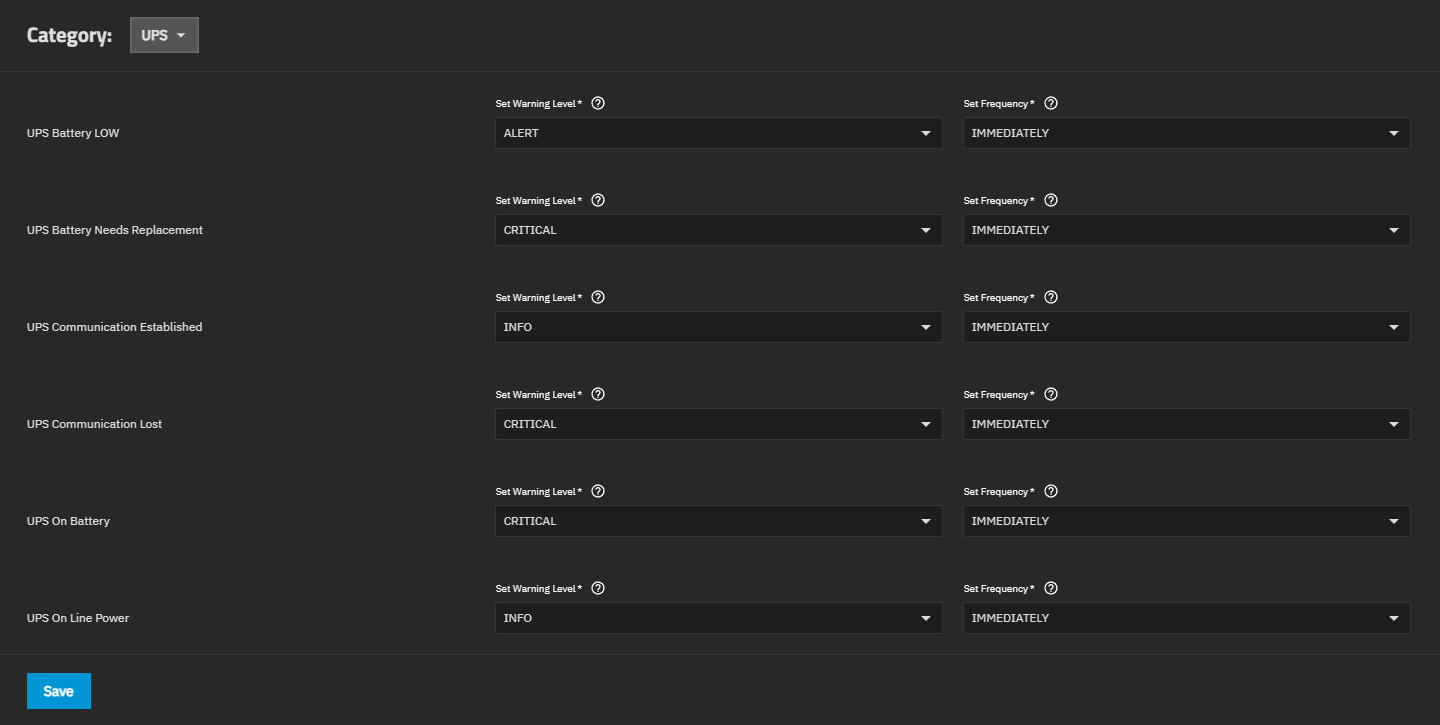Click frequency help icon for UPS On Line Power
1440x725 pixels.
click(x=1051, y=588)
